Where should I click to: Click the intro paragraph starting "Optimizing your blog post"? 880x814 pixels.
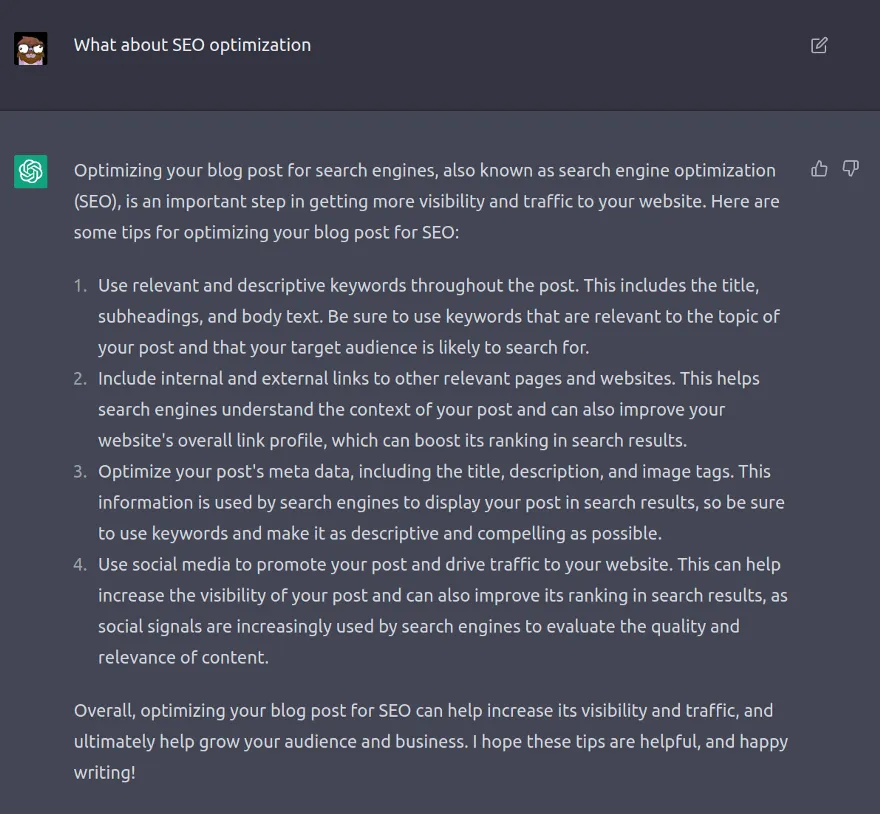pos(426,201)
